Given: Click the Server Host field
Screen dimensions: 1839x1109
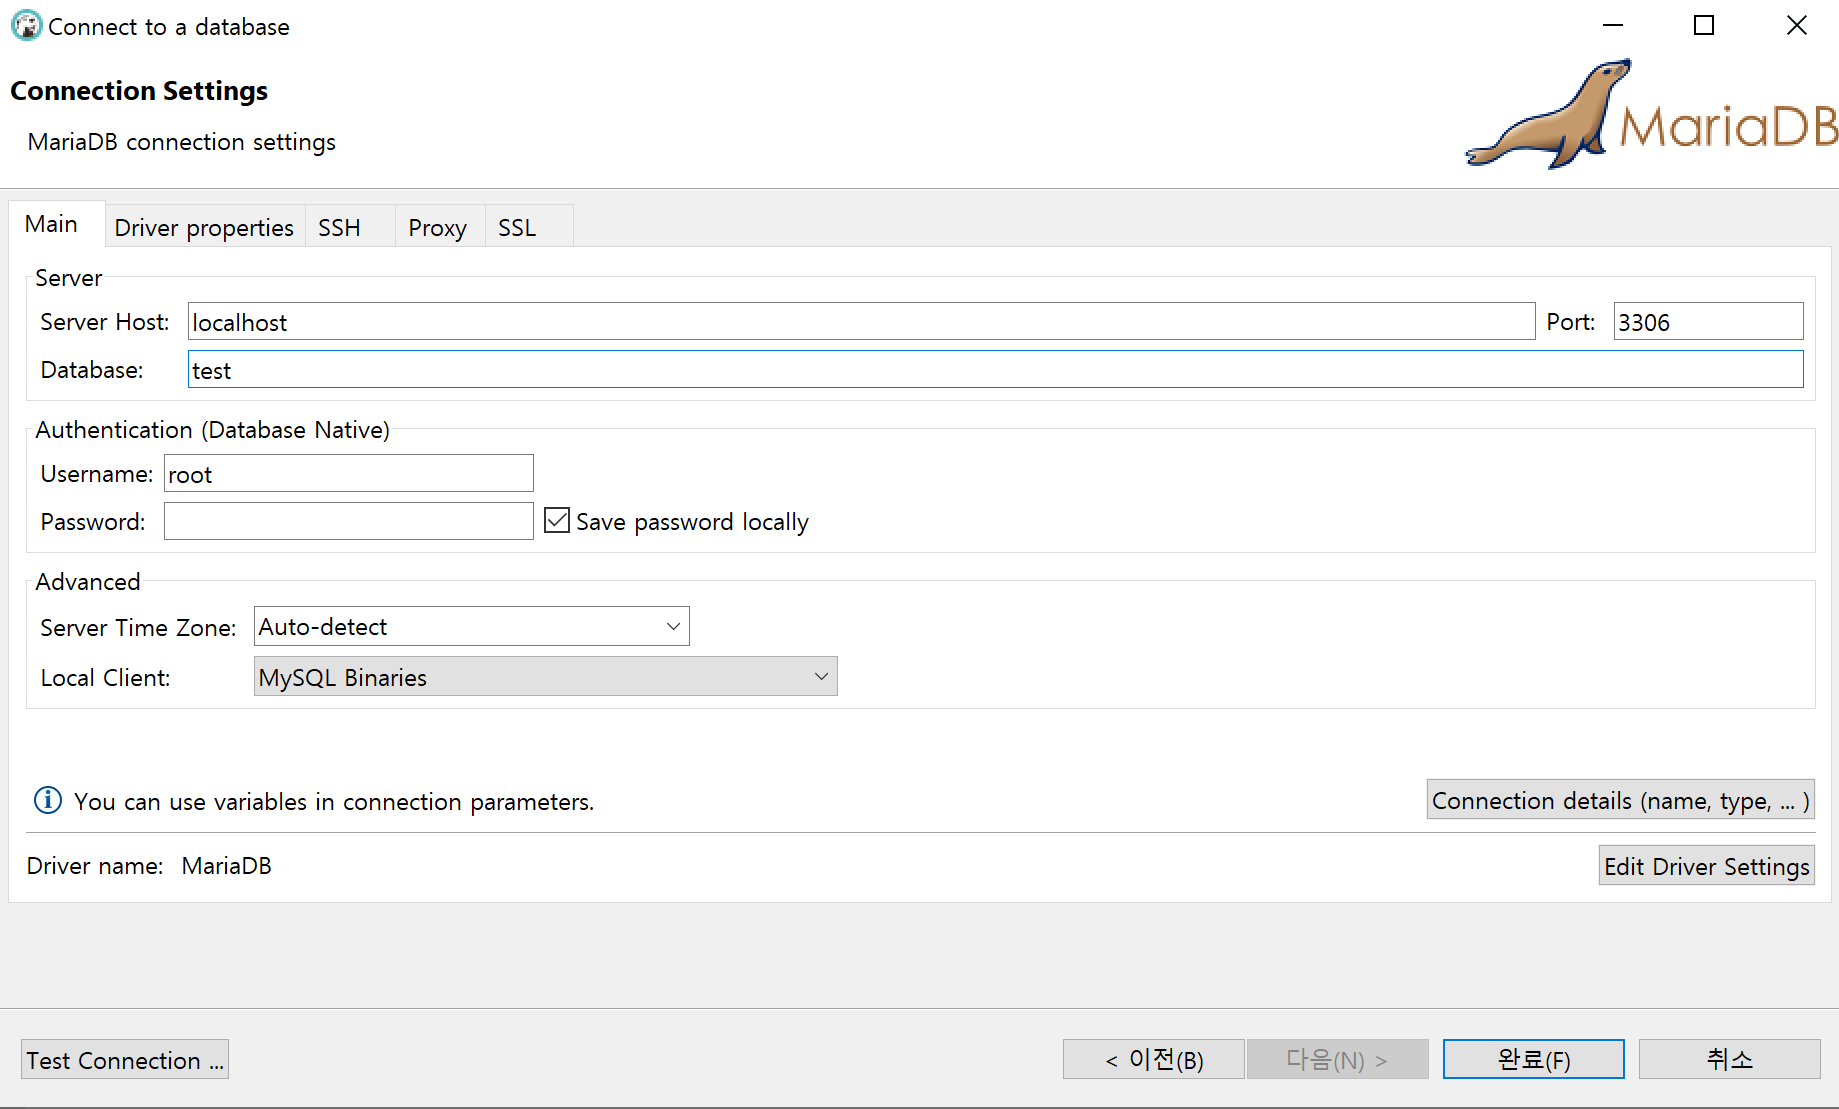Looking at the screenshot, I should [x=861, y=321].
